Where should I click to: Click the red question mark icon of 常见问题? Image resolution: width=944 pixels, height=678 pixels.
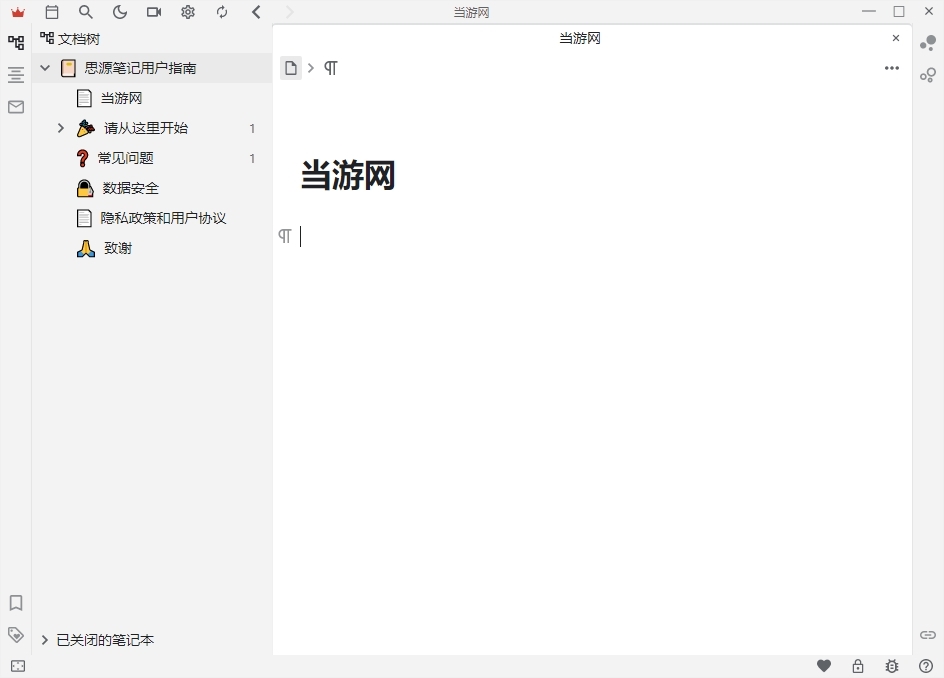point(82,158)
